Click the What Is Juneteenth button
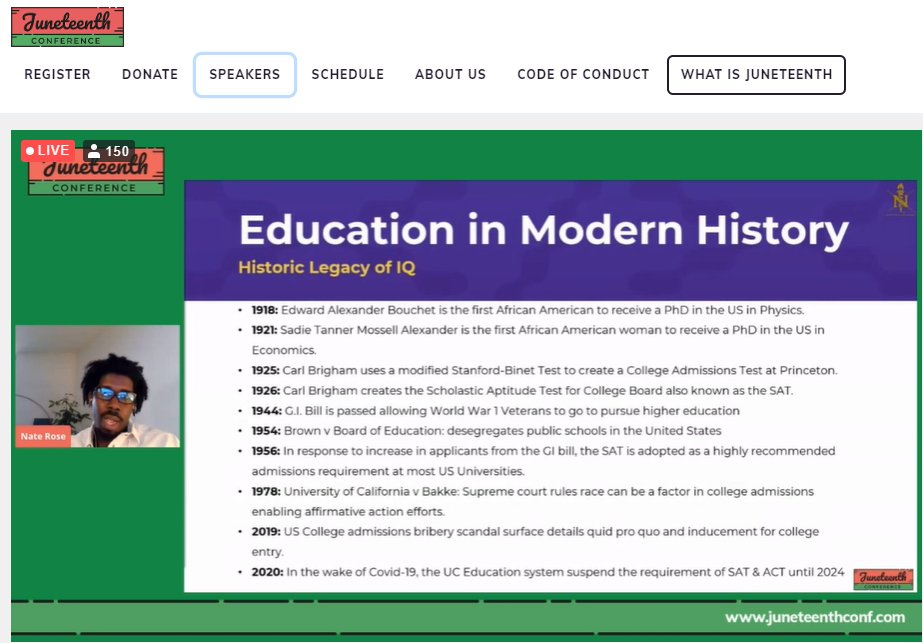 tap(756, 75)
